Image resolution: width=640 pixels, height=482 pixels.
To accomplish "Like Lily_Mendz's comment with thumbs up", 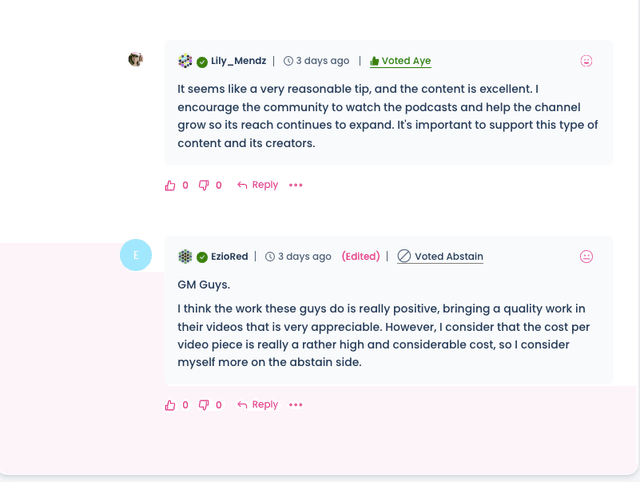I will click(x=170, y=185).
